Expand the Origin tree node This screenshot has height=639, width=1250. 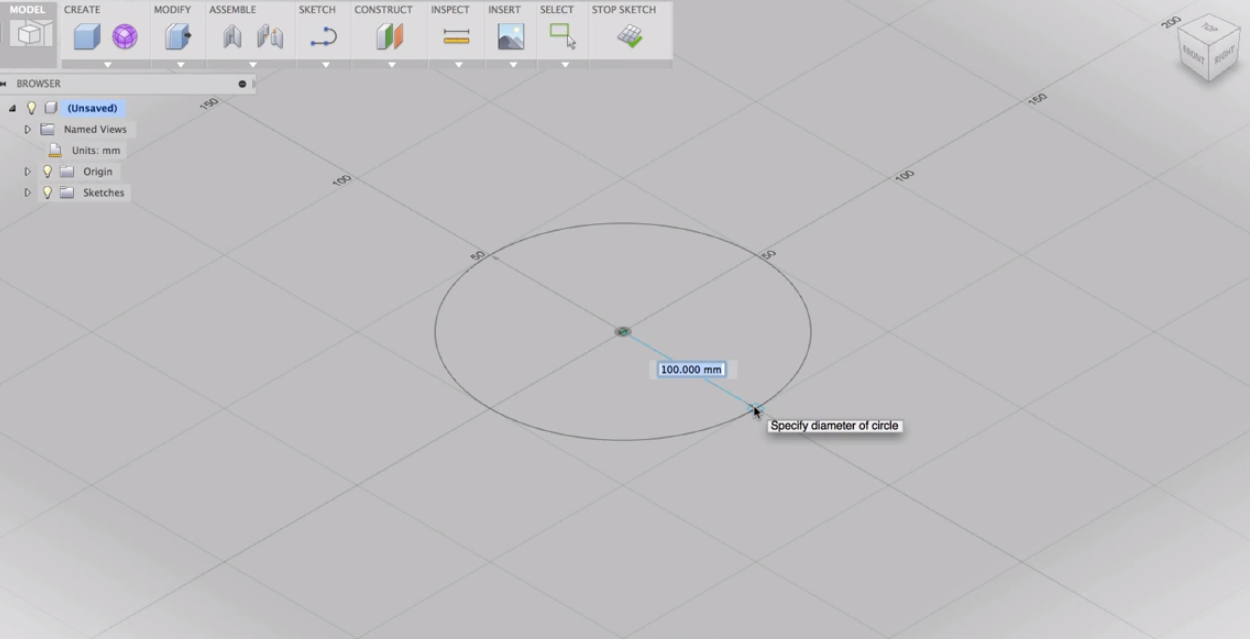pos(27,171)
